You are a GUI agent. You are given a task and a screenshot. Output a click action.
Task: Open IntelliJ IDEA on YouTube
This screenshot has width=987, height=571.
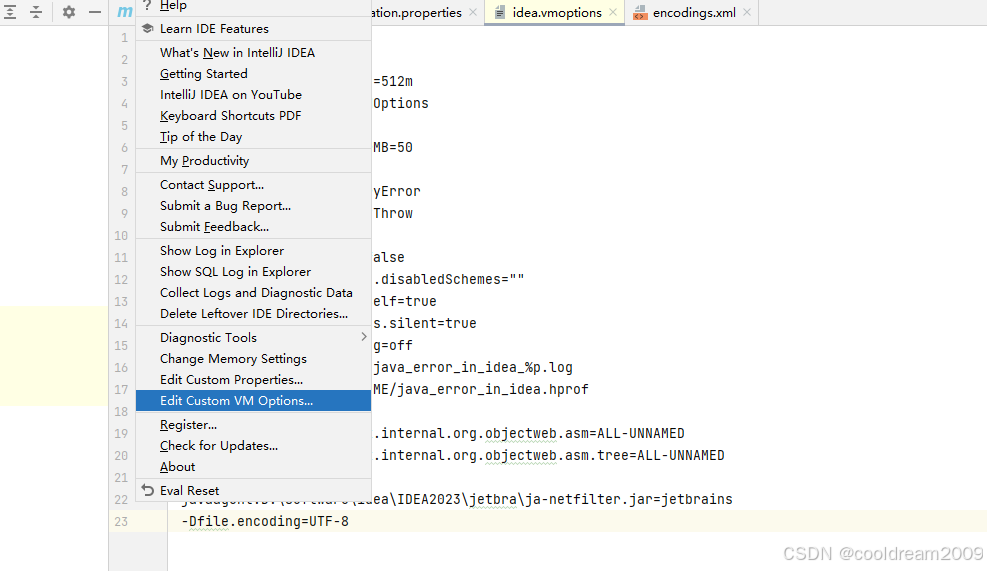pyautogui.click(x=253, y=94)
